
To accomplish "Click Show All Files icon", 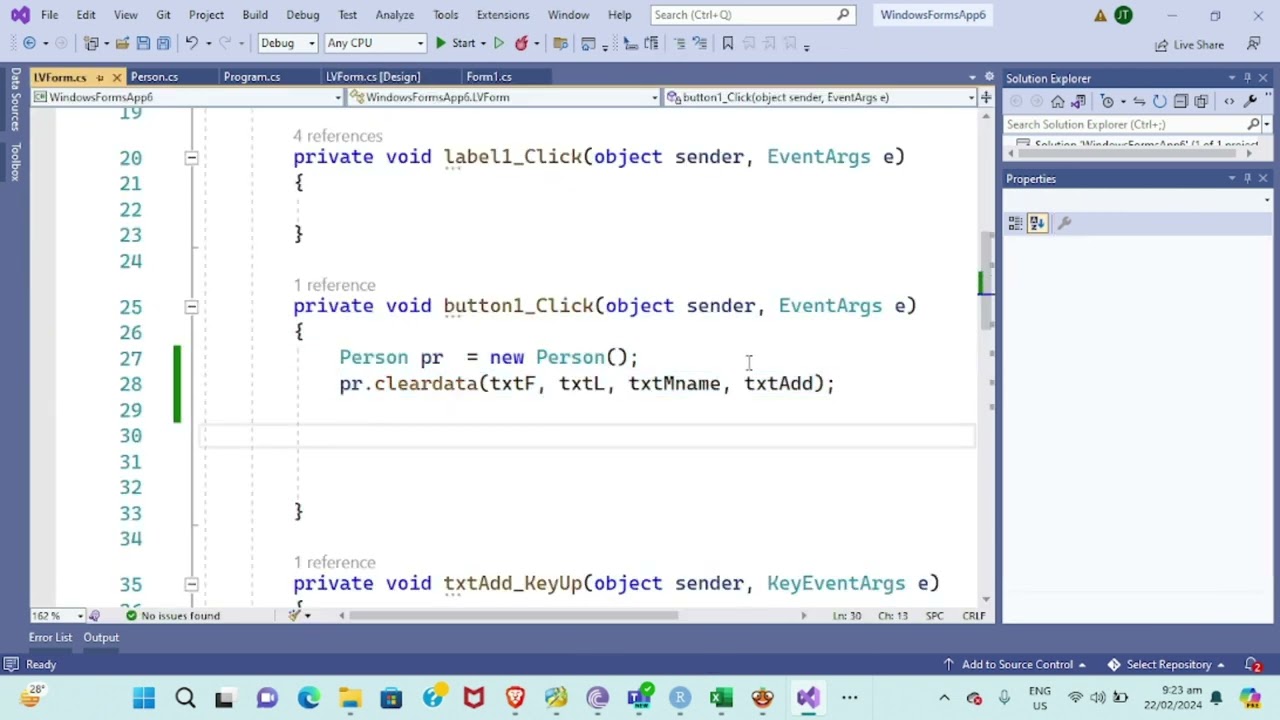I will click(x=1203, y=101).
